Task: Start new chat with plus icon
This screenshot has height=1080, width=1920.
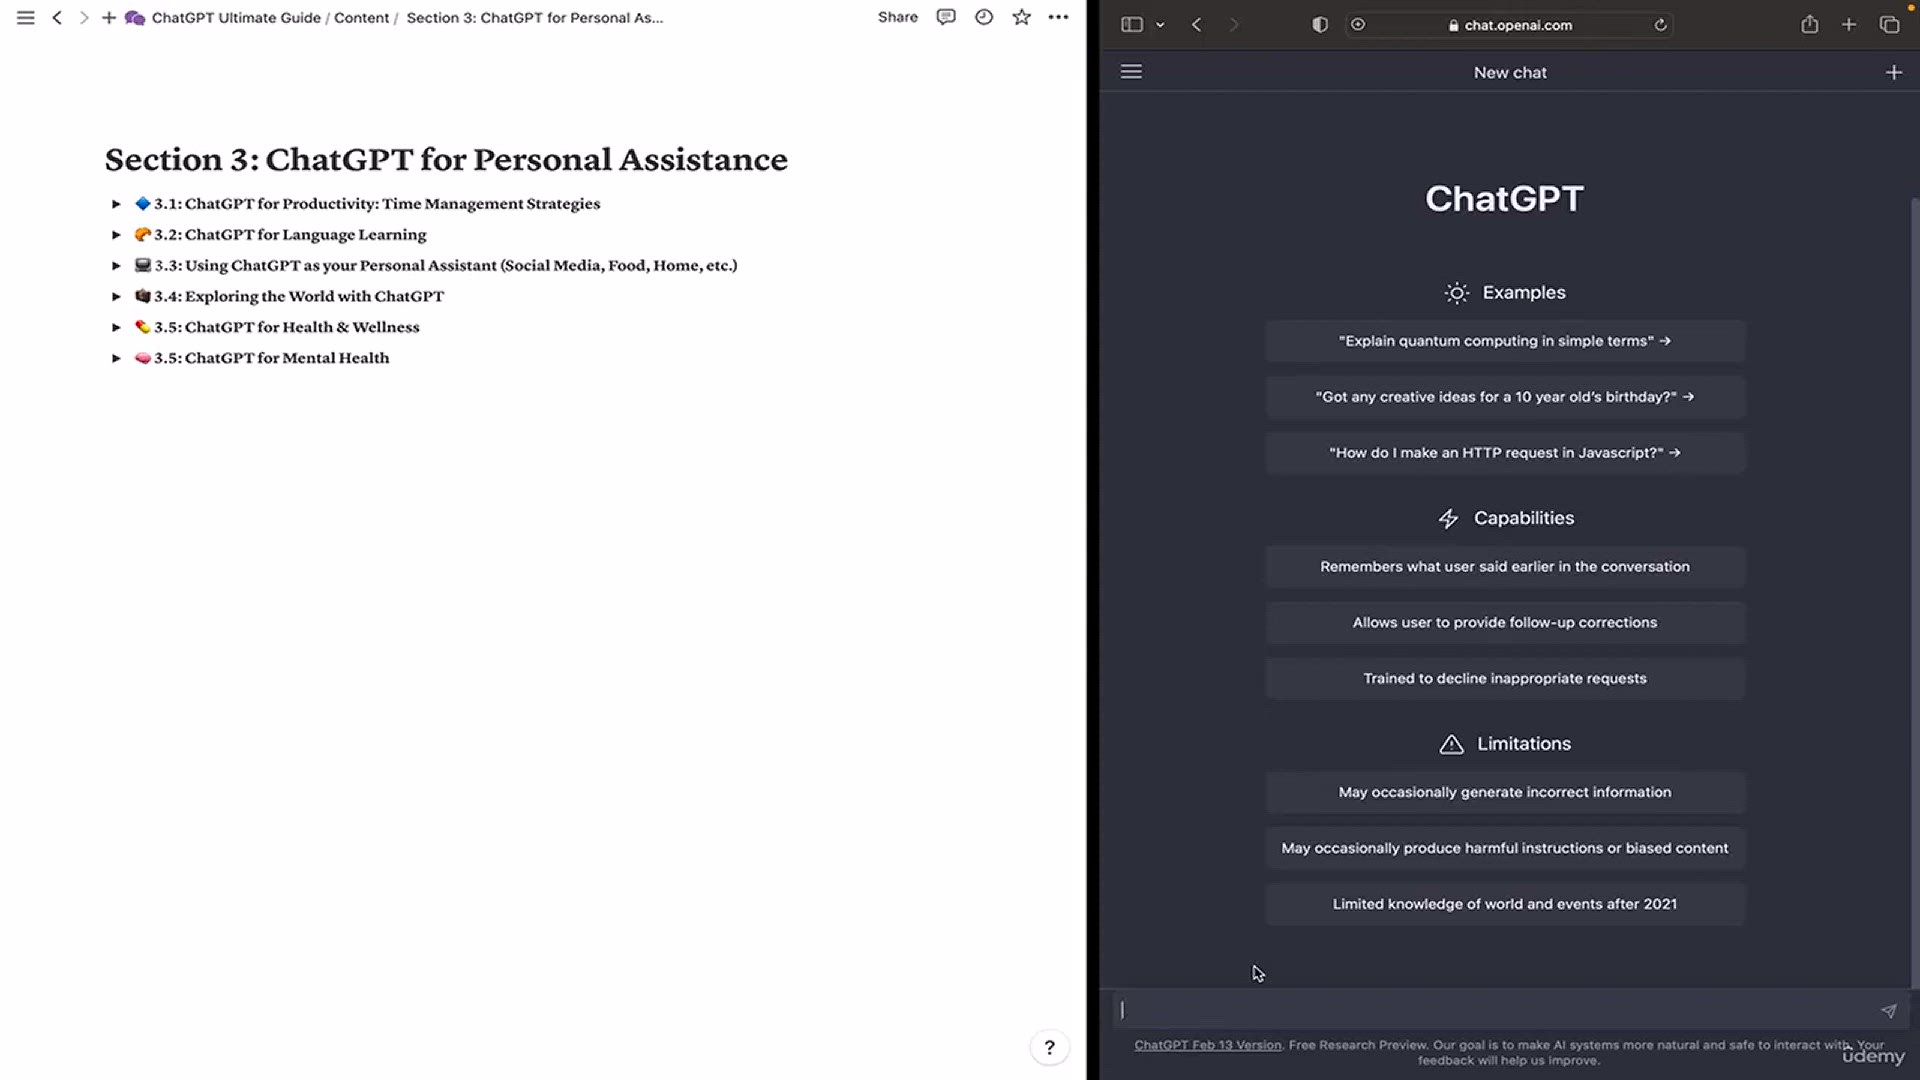Action: (x=1894, y=72)
